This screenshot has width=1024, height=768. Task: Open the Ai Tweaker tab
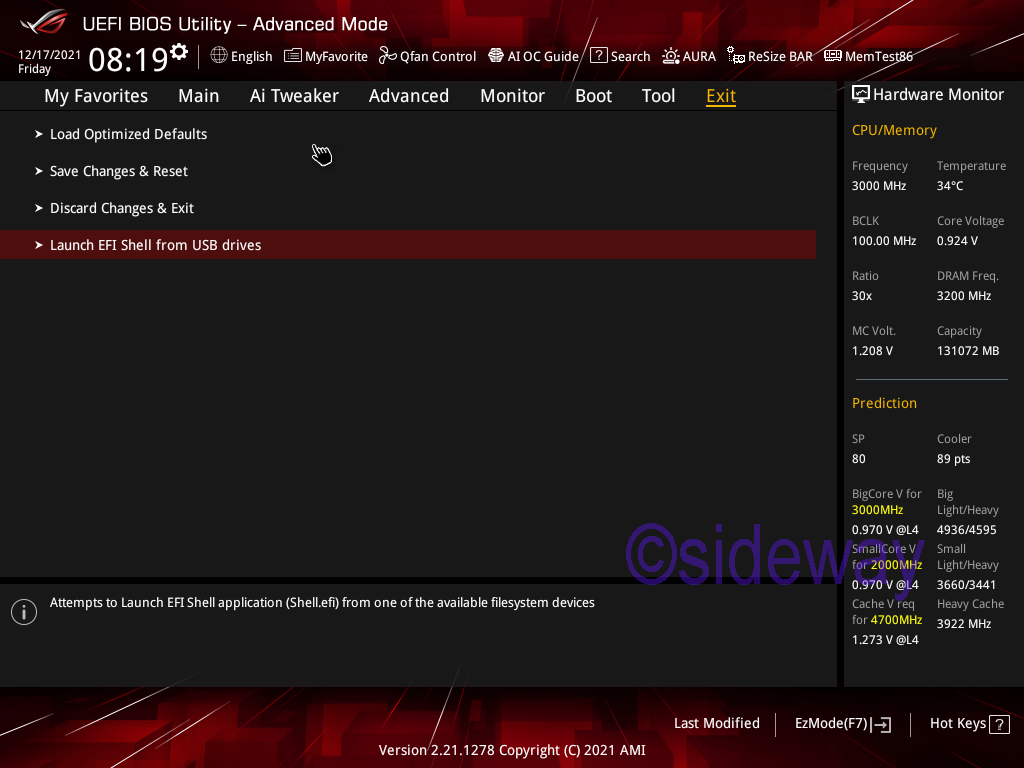[x=294, y=96]
